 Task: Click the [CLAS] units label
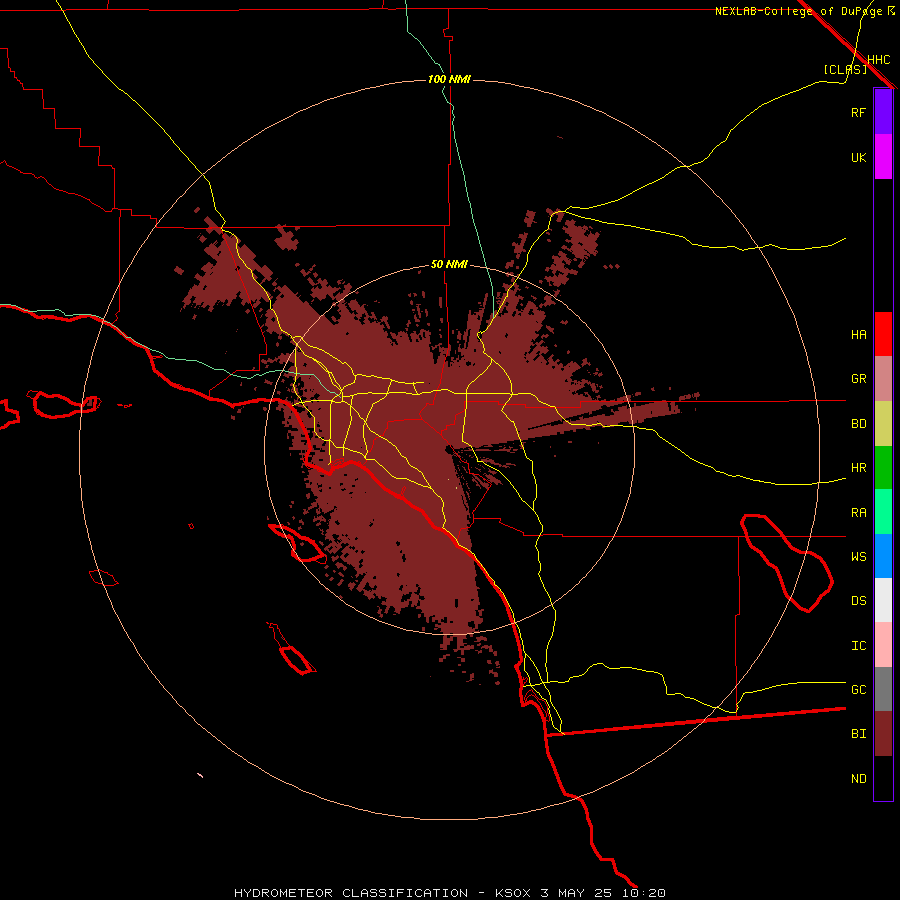[845, 69]
